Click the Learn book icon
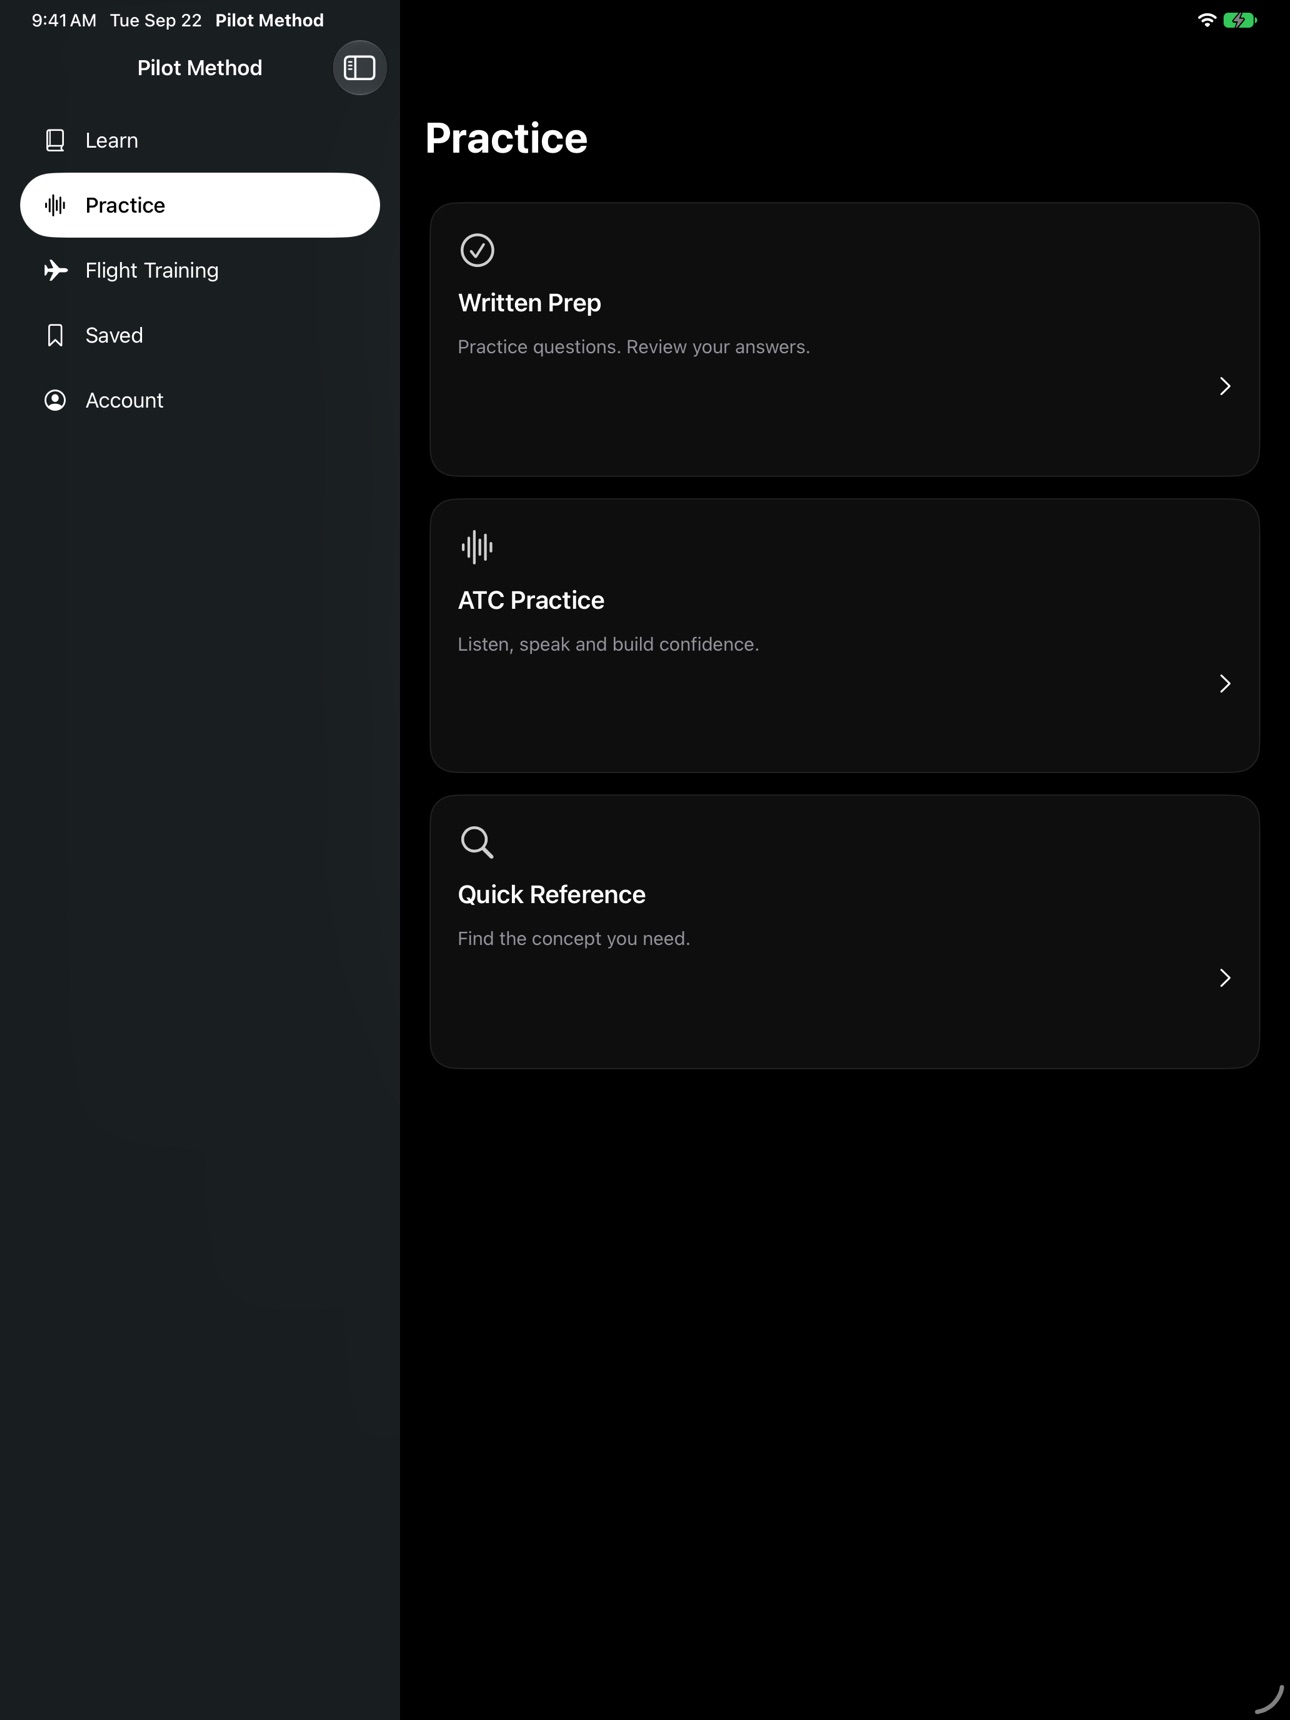1290x1720 pixels. coord(55,140)
